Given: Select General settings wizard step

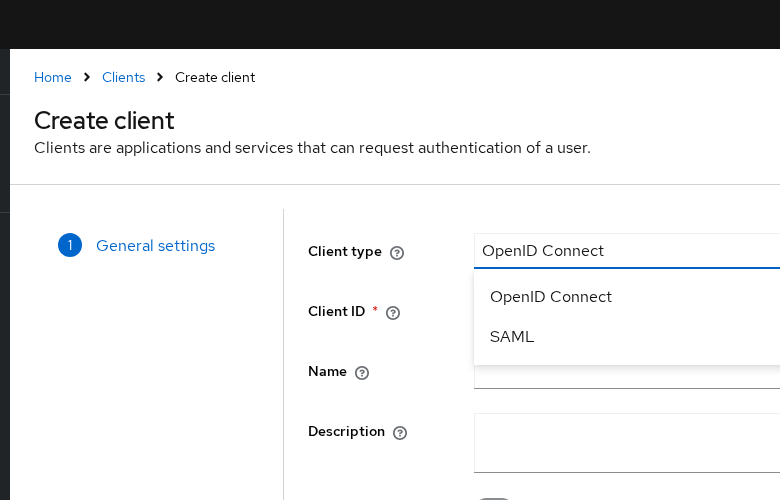Looking at the screenshot, I should click(x=137, y=245).
